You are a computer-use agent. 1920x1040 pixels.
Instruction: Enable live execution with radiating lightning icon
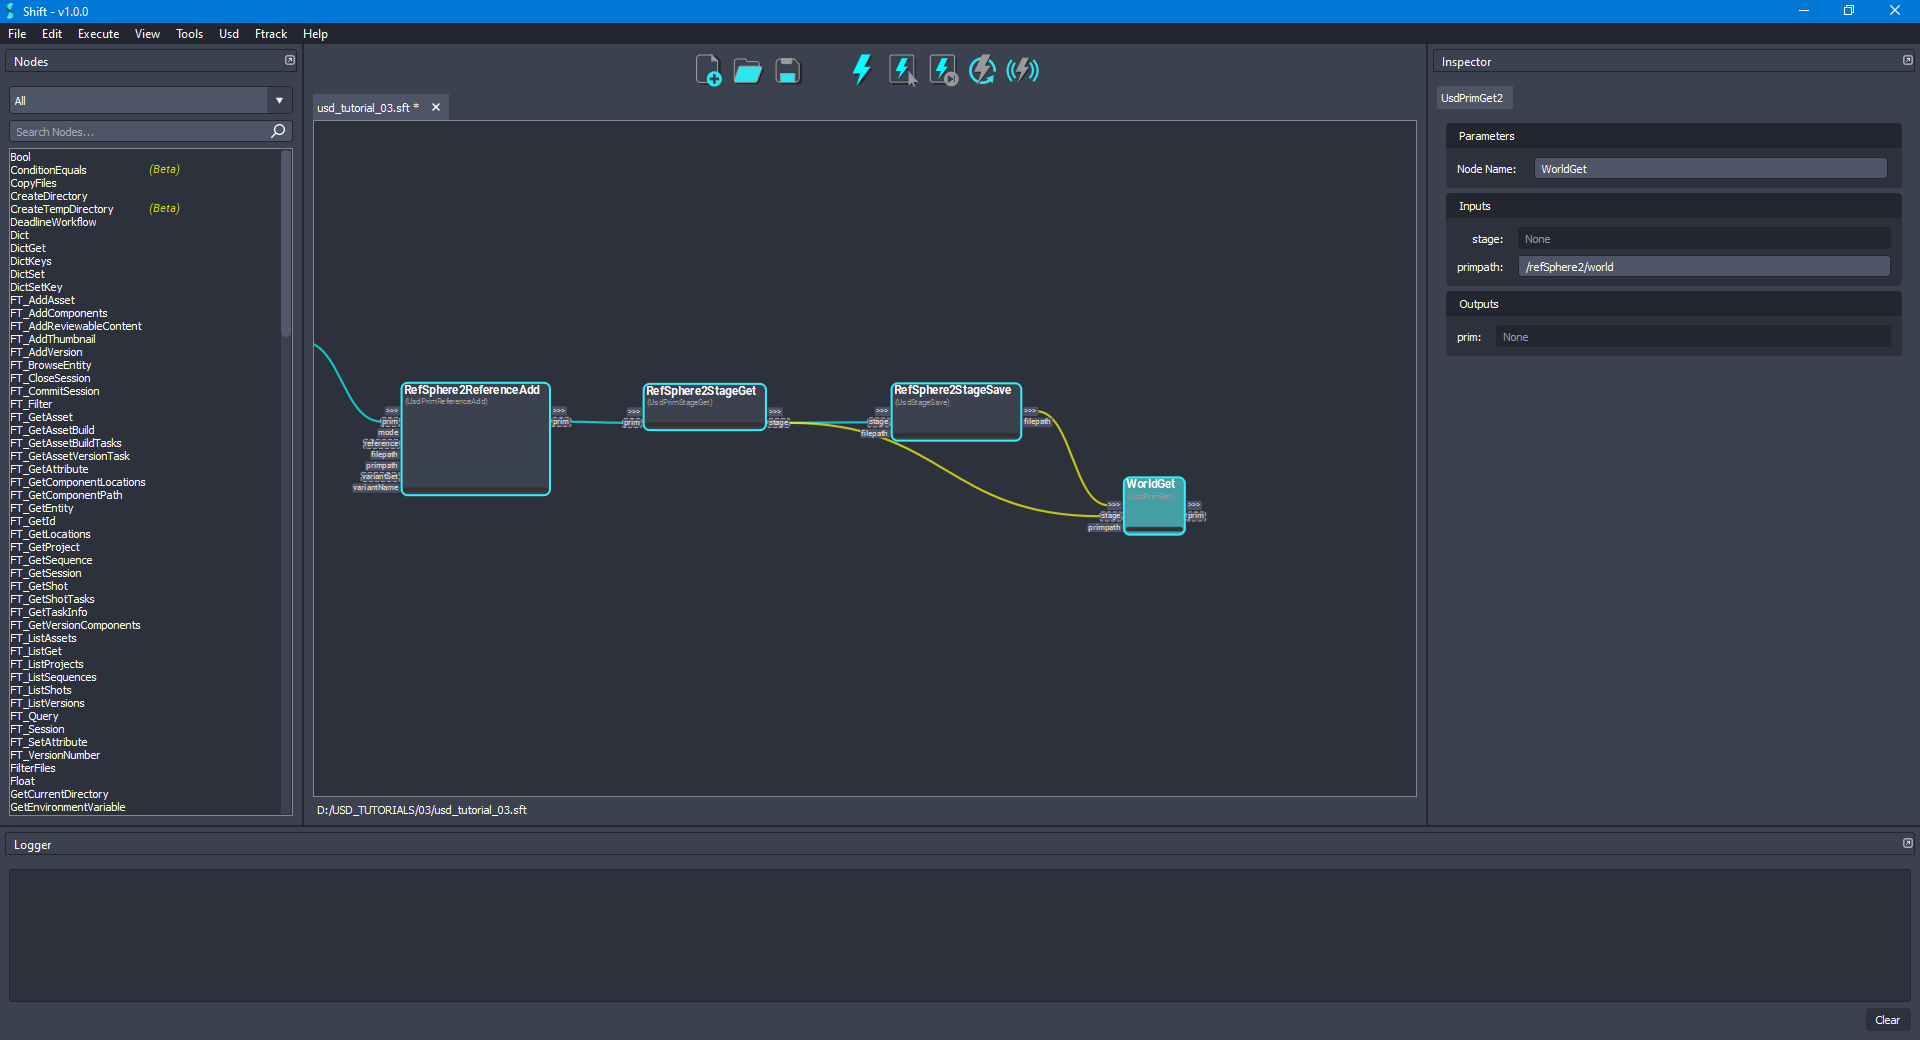pos(1022,70)
